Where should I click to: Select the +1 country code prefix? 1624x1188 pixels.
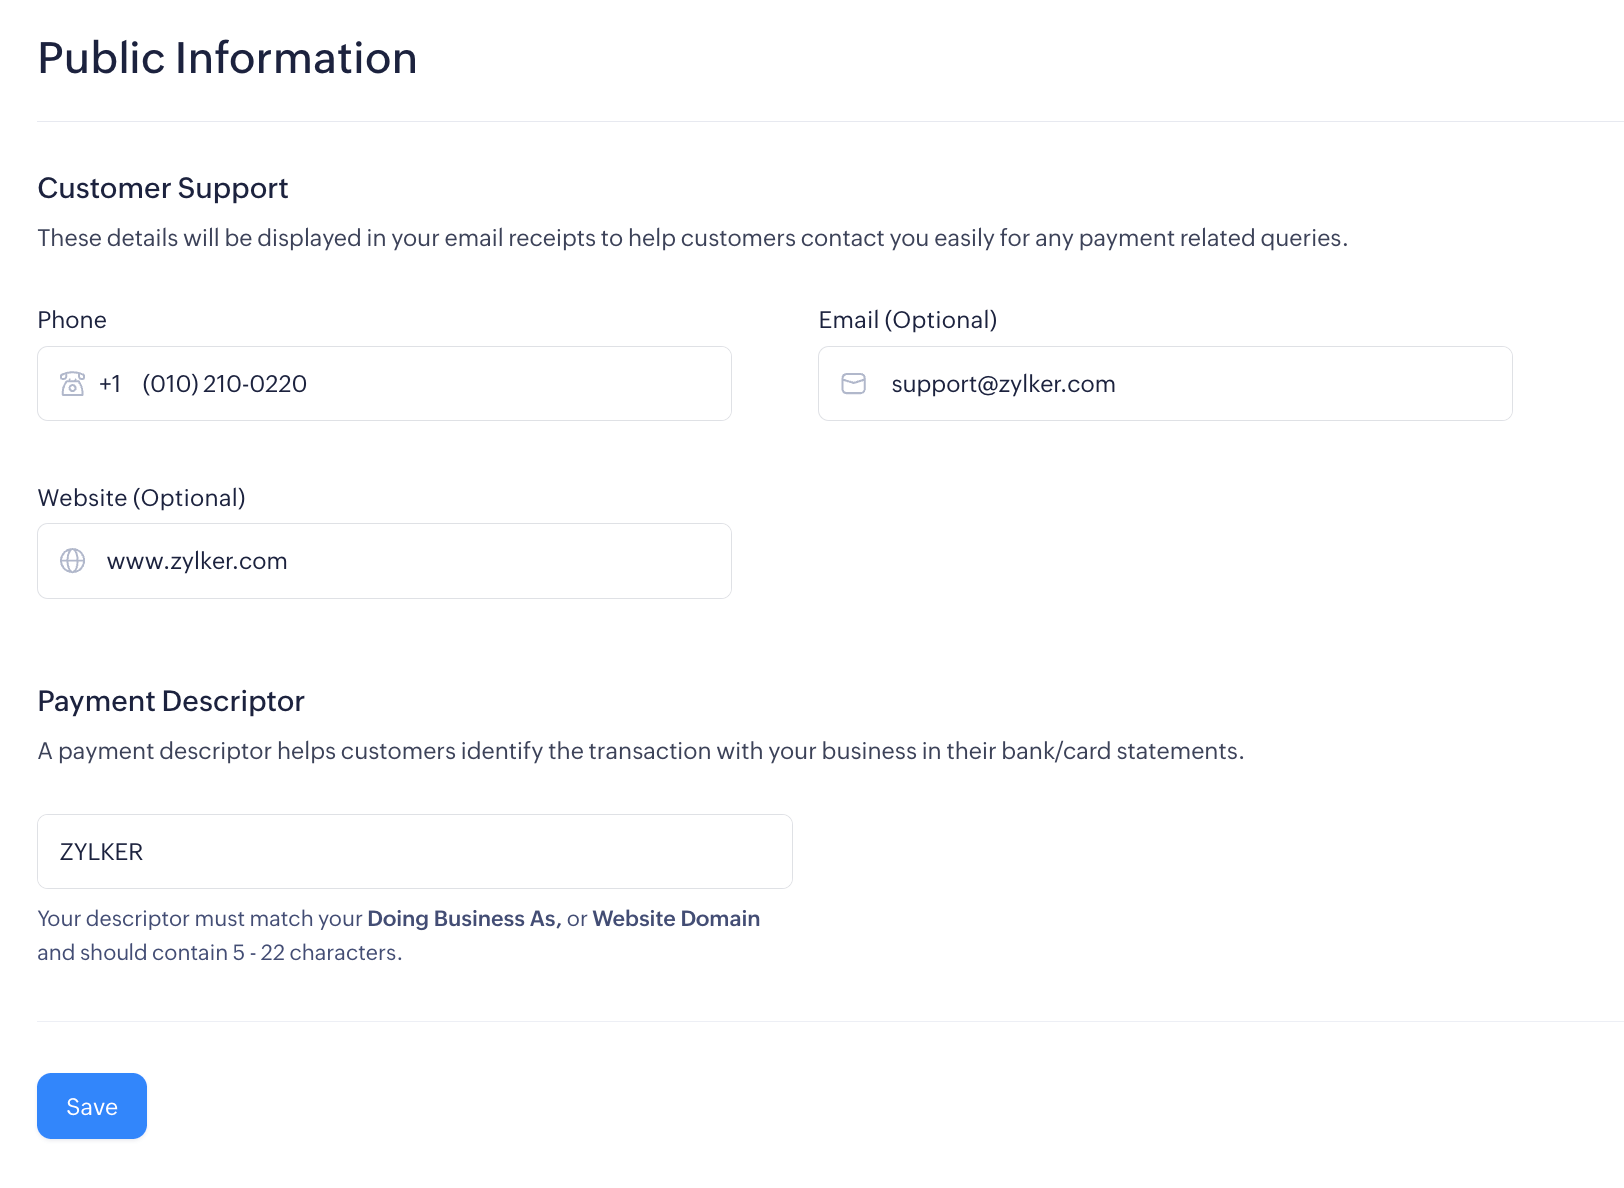(x=110, y=384)
